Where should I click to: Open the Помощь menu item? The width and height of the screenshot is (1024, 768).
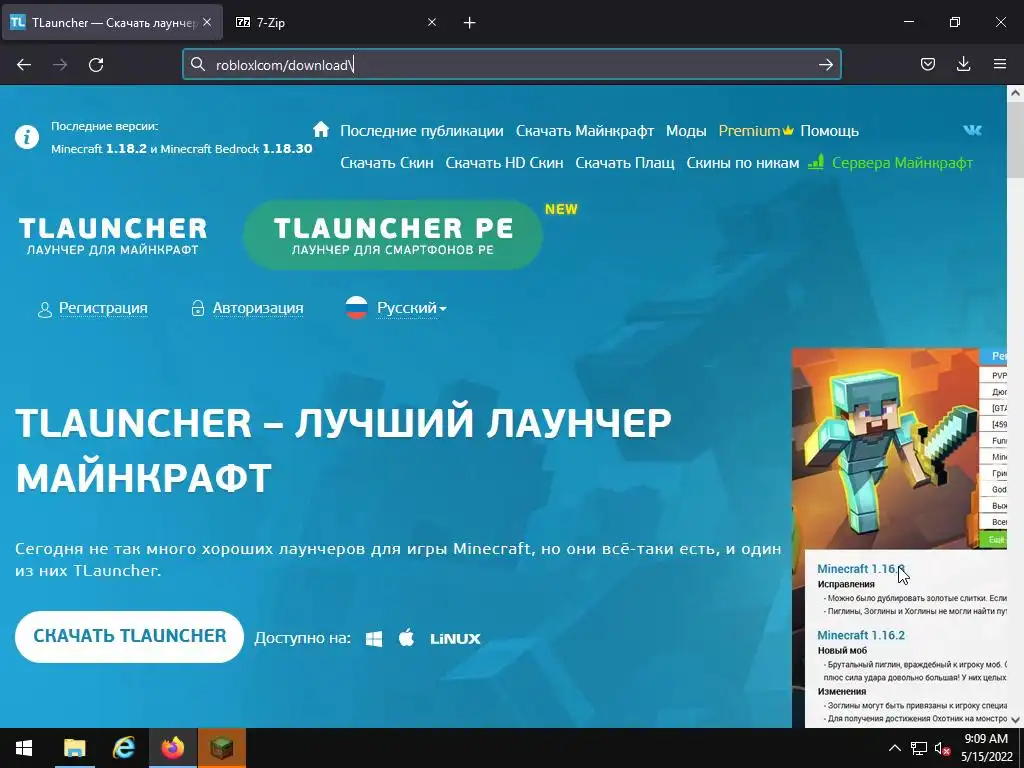point(829,131)
